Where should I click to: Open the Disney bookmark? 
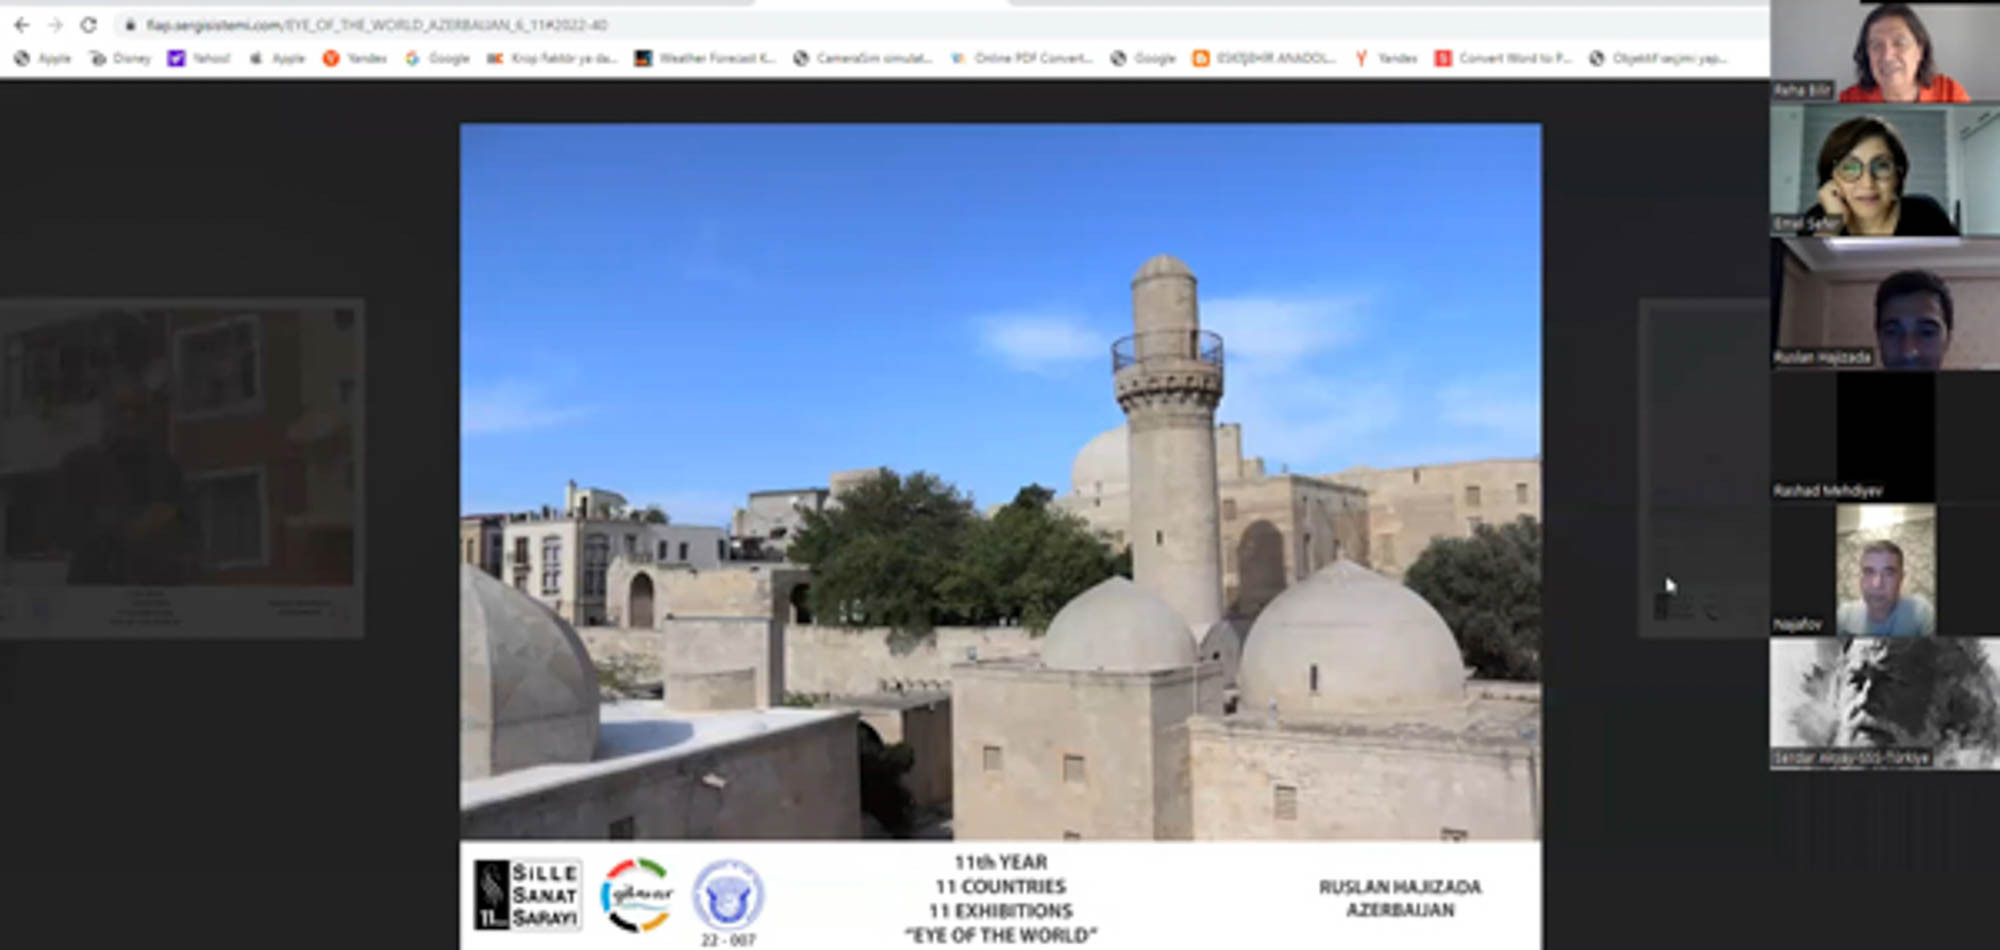pyautogui.click(x=121, y=58)
